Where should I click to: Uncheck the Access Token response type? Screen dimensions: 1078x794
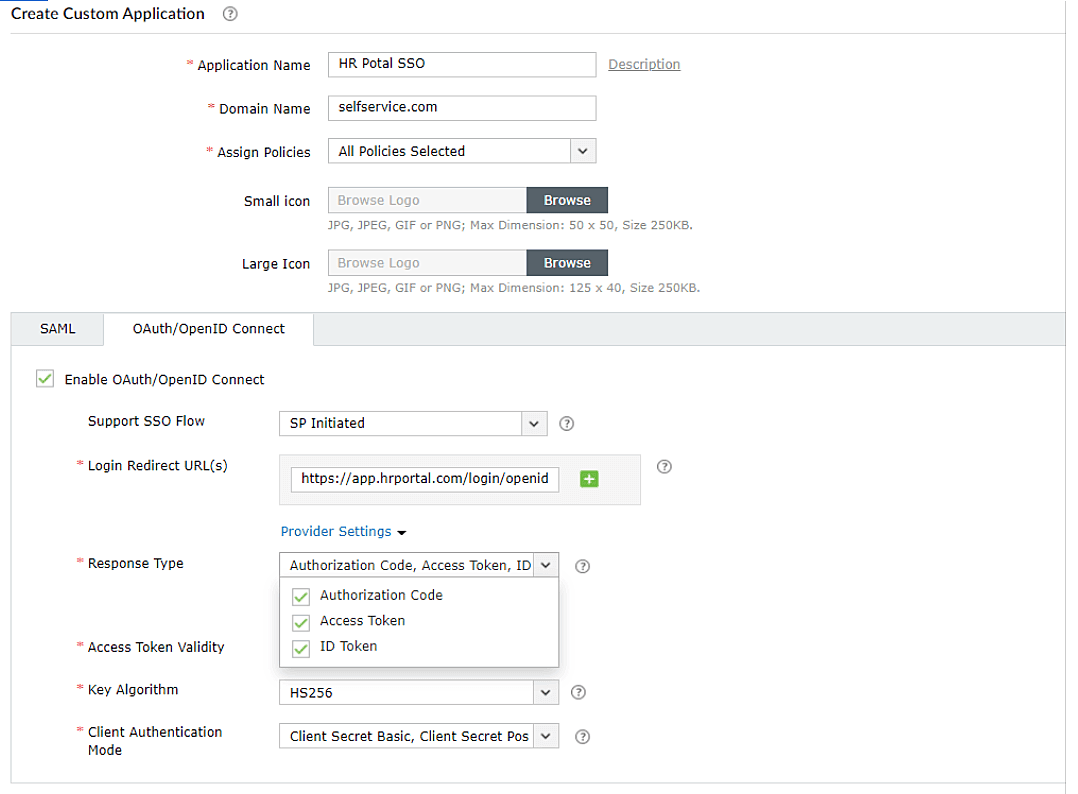[x=300, y=621]
